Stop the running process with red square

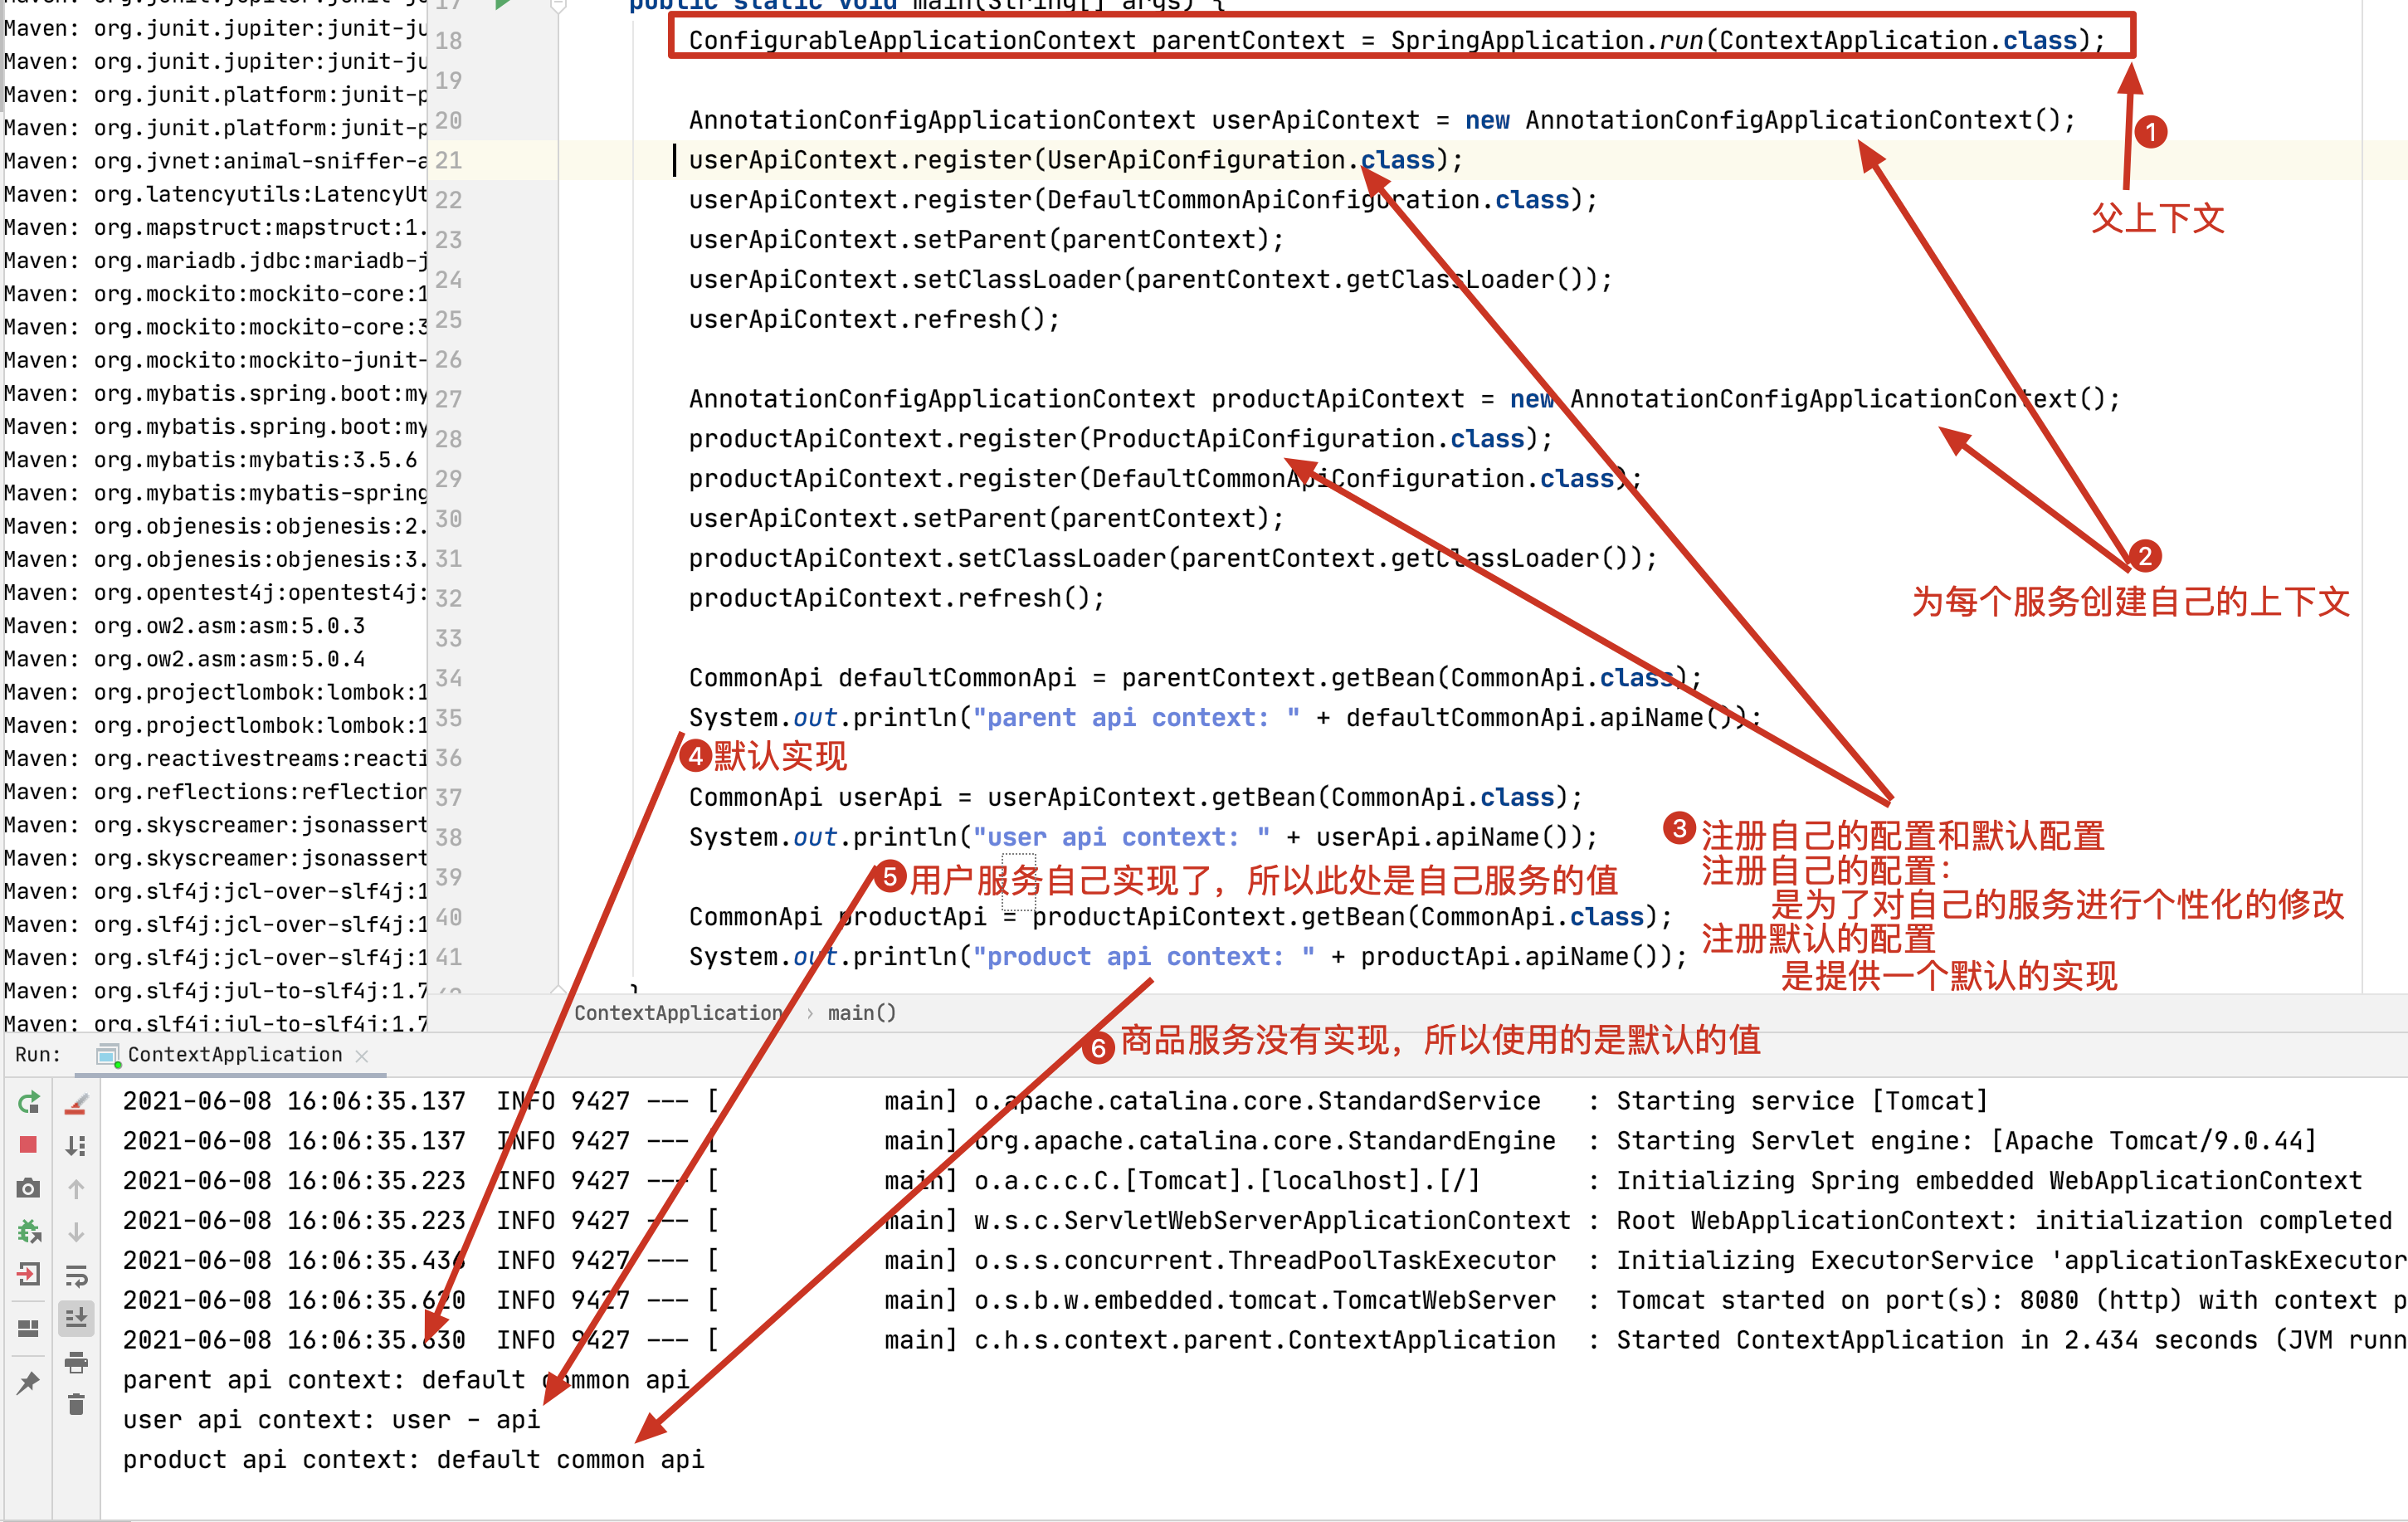pyautogui.click(x=28, y=1144)
